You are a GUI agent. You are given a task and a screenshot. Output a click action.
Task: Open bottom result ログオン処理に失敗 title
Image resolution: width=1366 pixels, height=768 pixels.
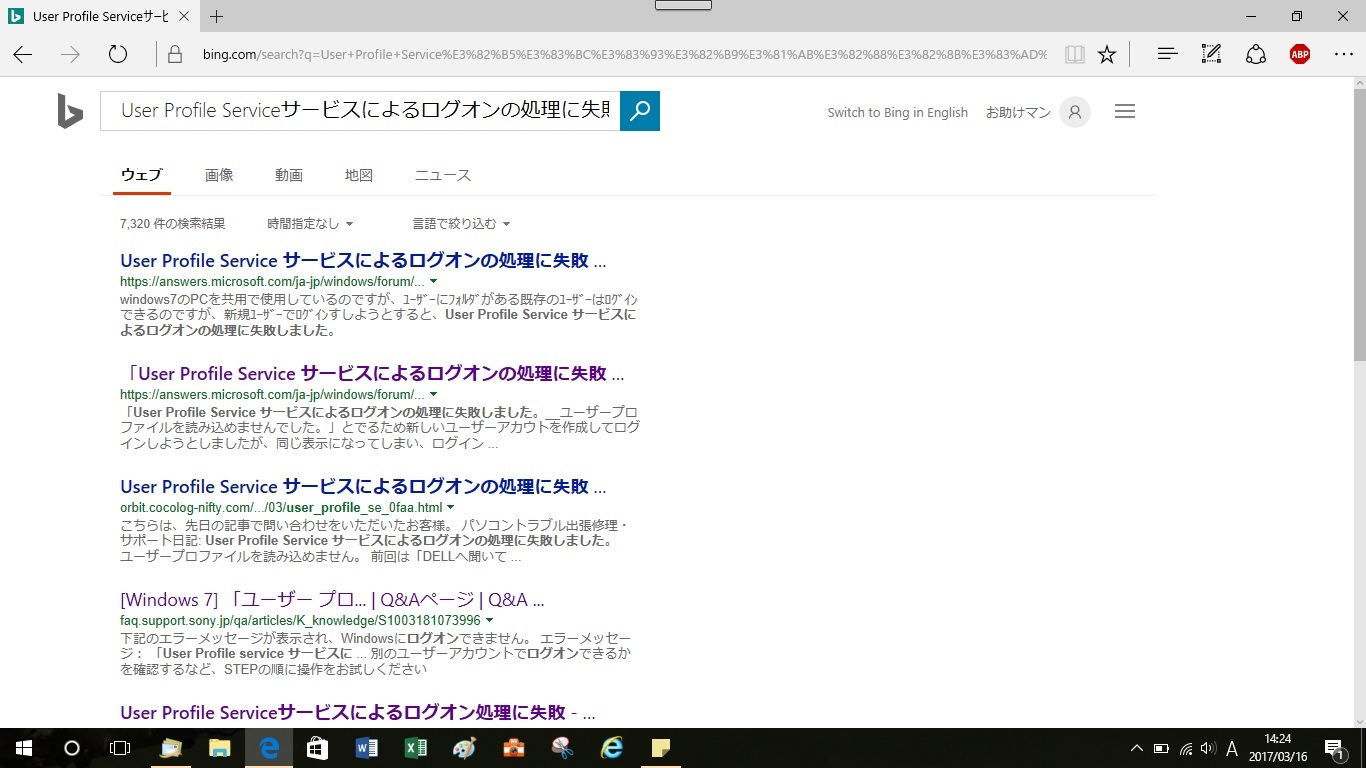pyautogui.click(x=358, y=713)
